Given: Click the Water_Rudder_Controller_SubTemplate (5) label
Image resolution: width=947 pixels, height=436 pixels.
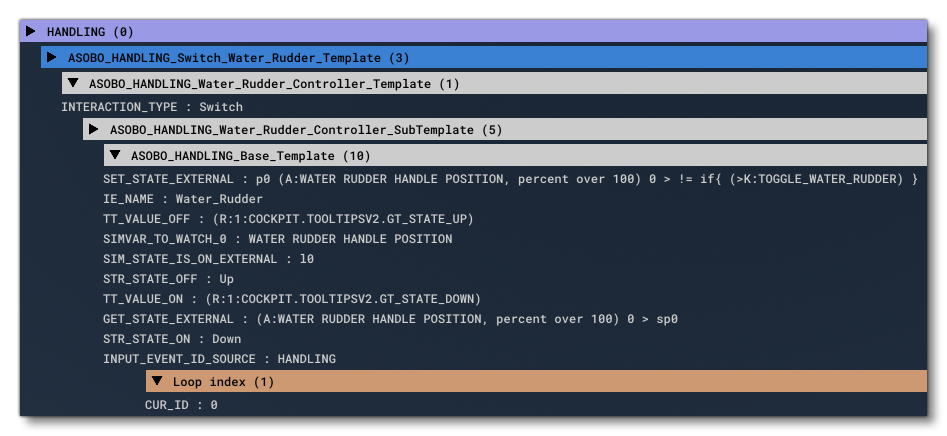Looking at the screenshot, I should 305,130.
